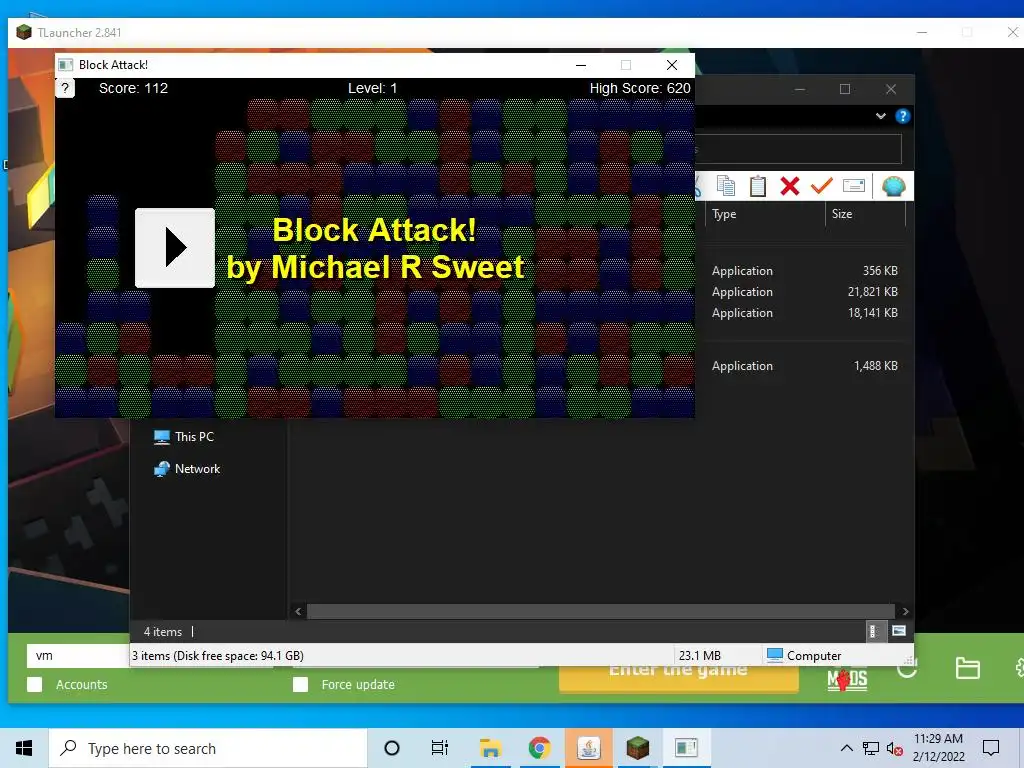Click the paste clipboard icon in toolbar
Screen dimensions: 1024x768
(x=758, y=186)
